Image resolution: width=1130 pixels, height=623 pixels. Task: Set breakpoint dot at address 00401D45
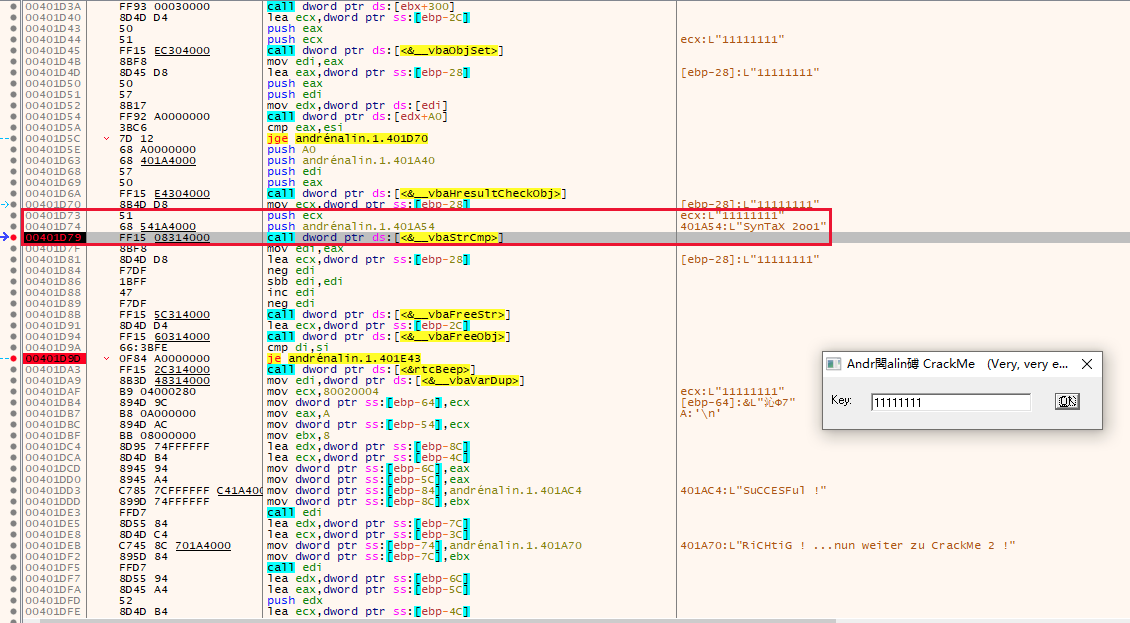point(14,50)
